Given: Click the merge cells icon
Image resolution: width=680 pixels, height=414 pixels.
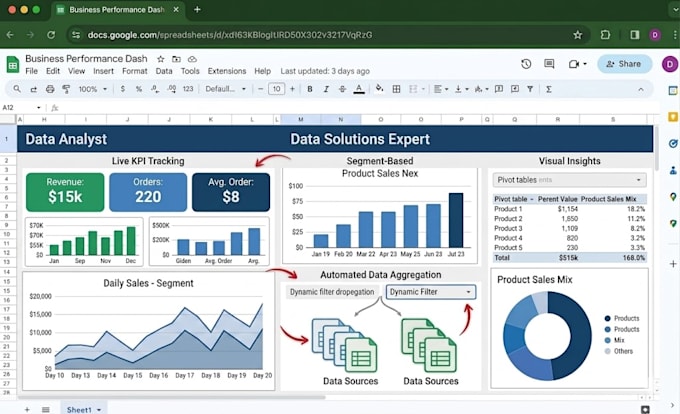Looking at the screenshot, I should pos(413,89).
